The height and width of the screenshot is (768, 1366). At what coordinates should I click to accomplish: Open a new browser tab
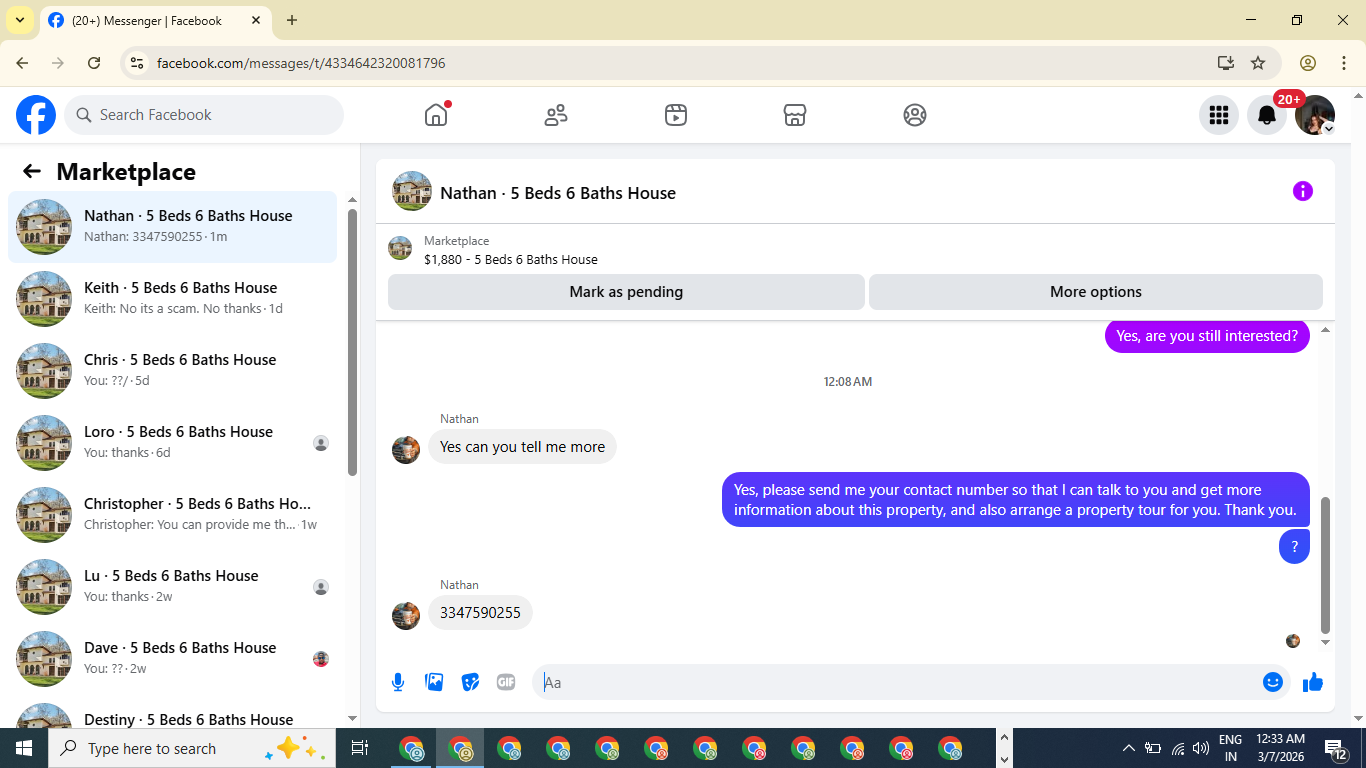coord(292,20)
